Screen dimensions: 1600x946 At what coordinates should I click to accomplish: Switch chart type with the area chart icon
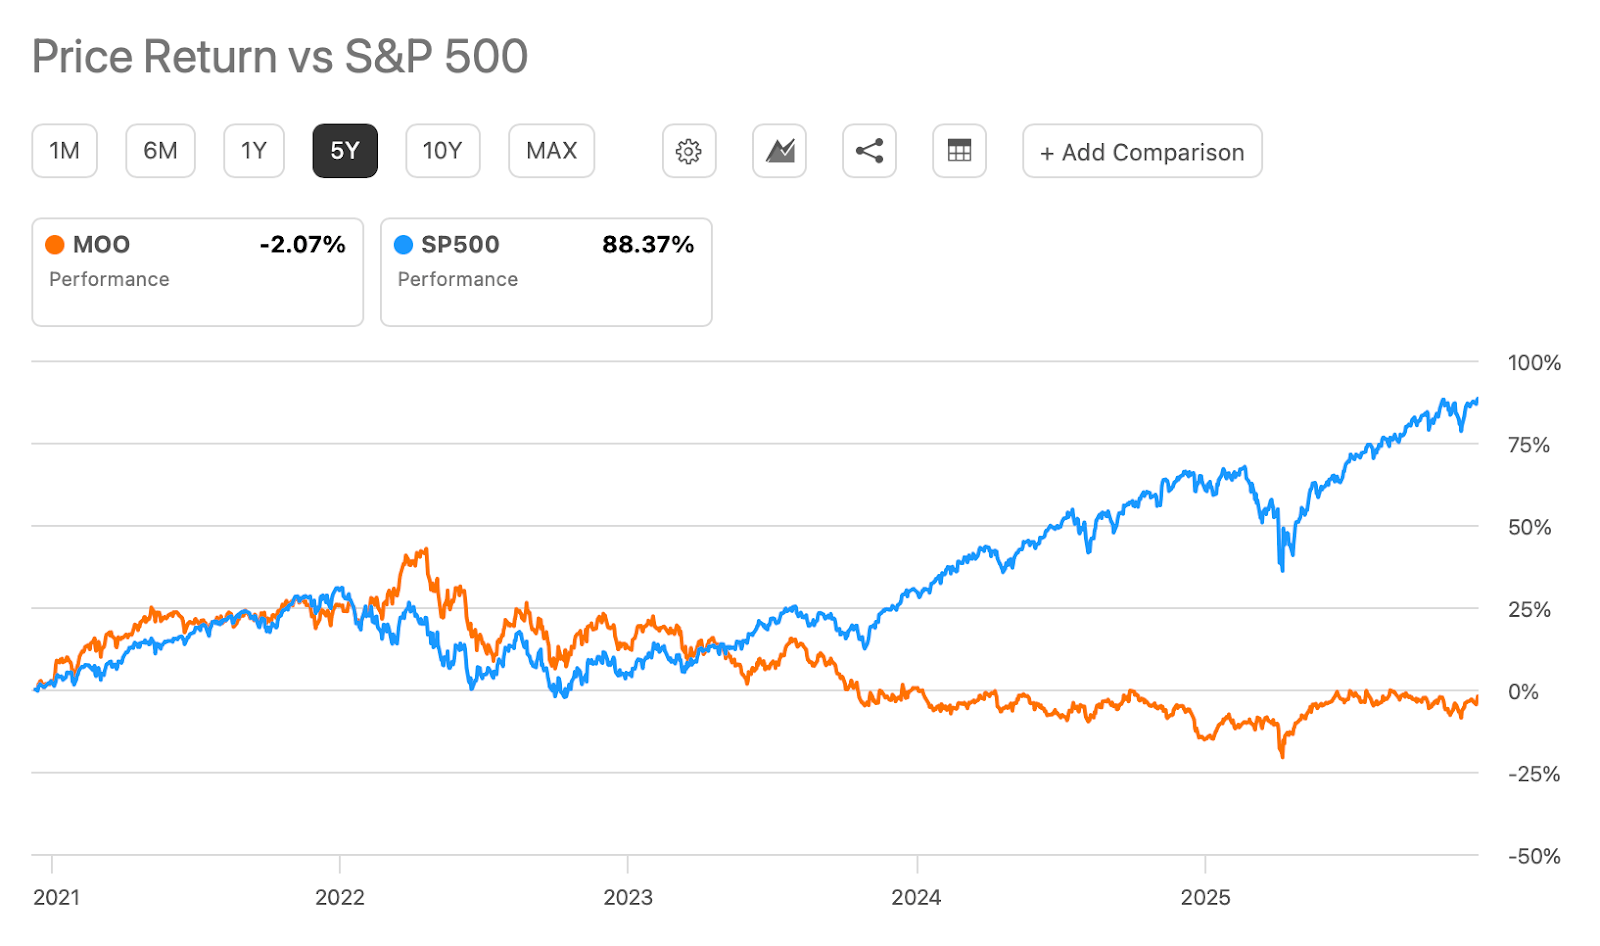point(779,151)
